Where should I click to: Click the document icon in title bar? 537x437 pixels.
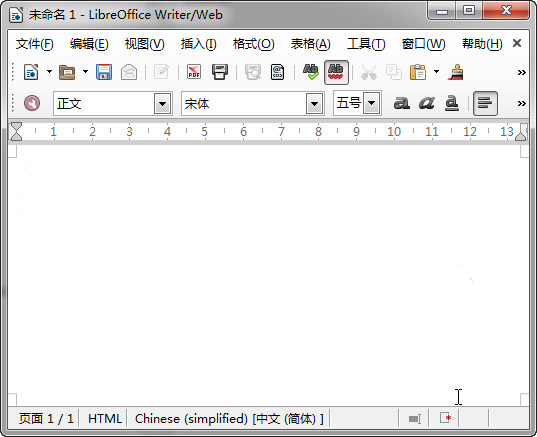(x=16, y=15)
